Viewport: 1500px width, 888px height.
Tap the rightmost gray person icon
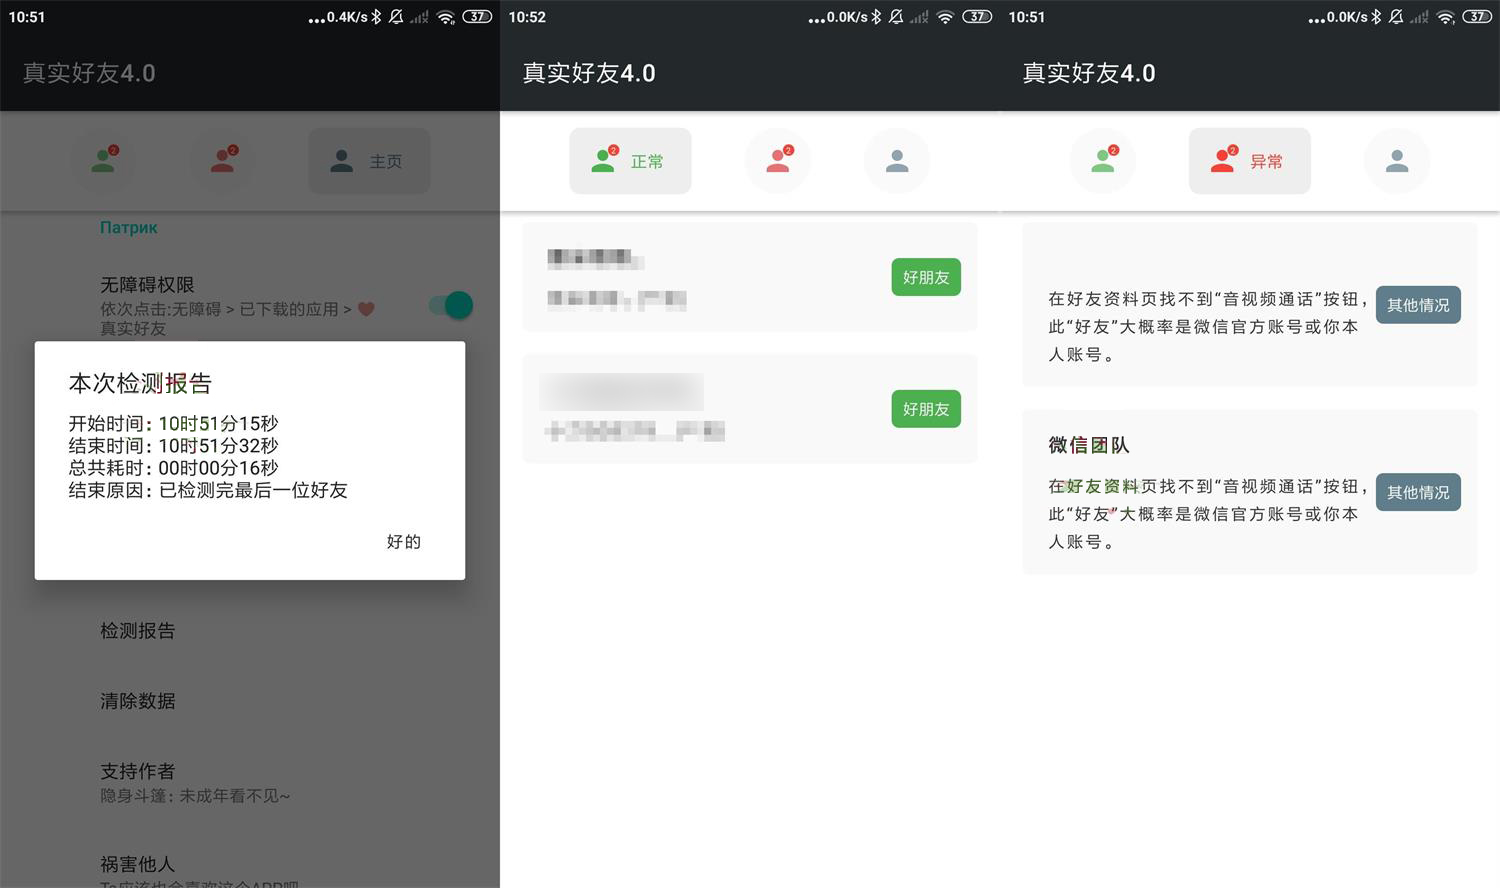(x=1396, y=160)
